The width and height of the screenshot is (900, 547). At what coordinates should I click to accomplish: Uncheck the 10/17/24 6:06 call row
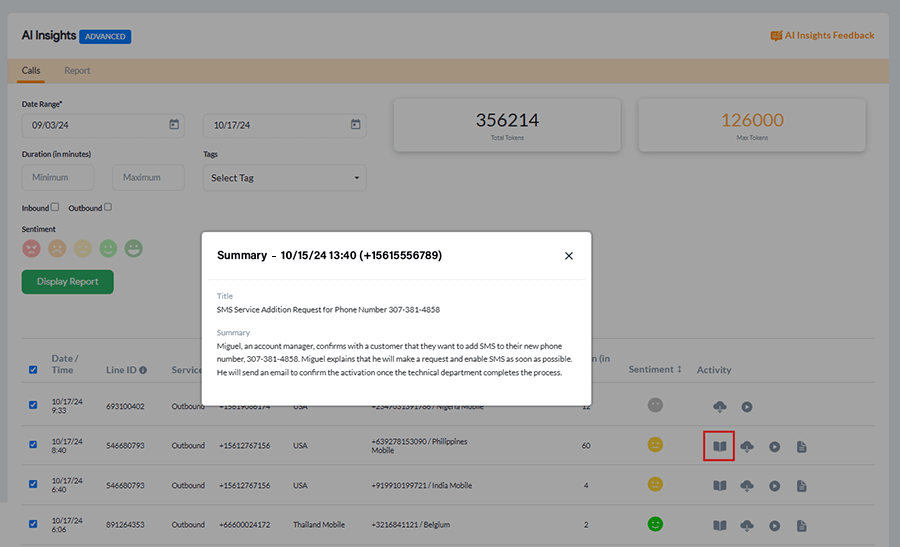click(33, 523)
